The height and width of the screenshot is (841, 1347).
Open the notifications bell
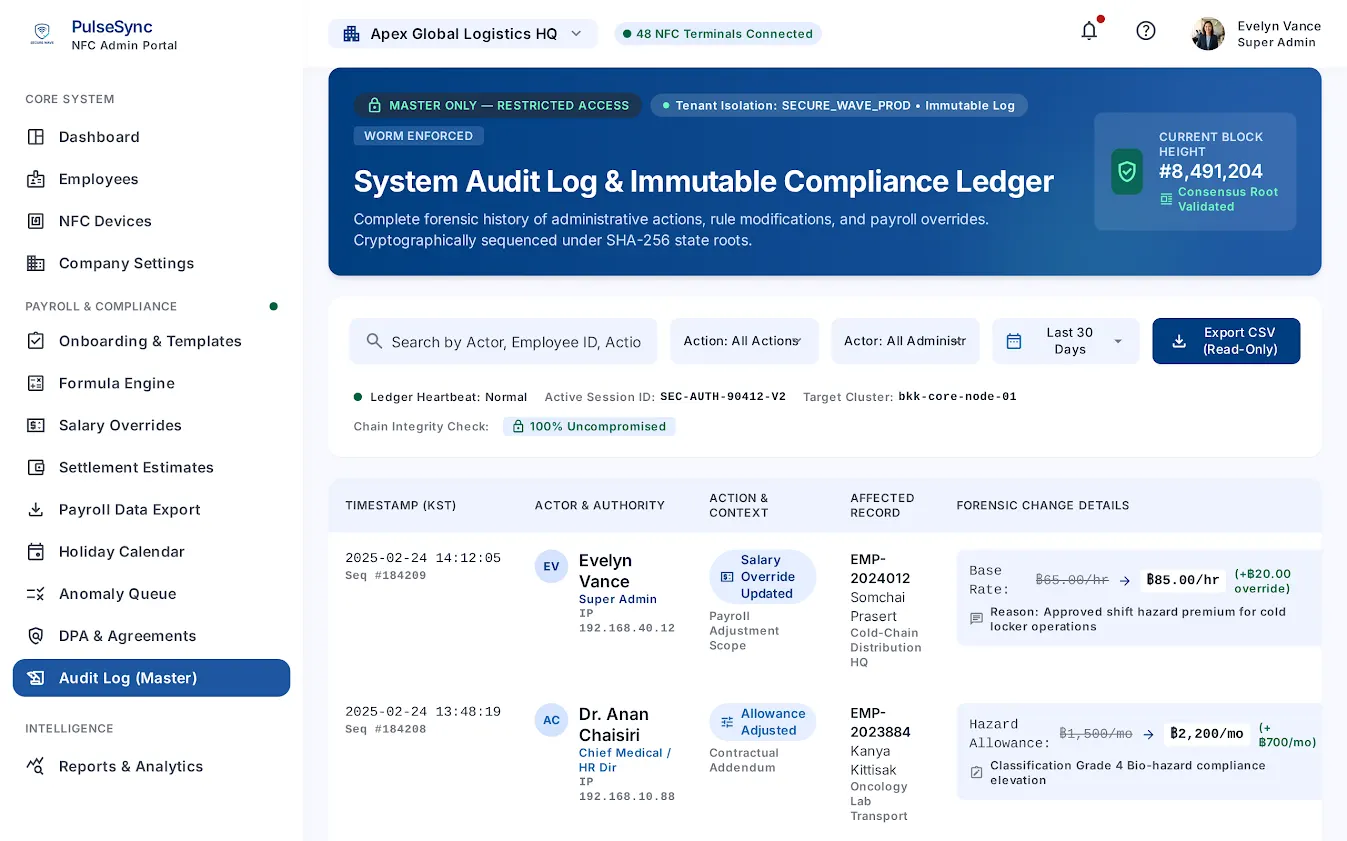tap(1089, 31)
